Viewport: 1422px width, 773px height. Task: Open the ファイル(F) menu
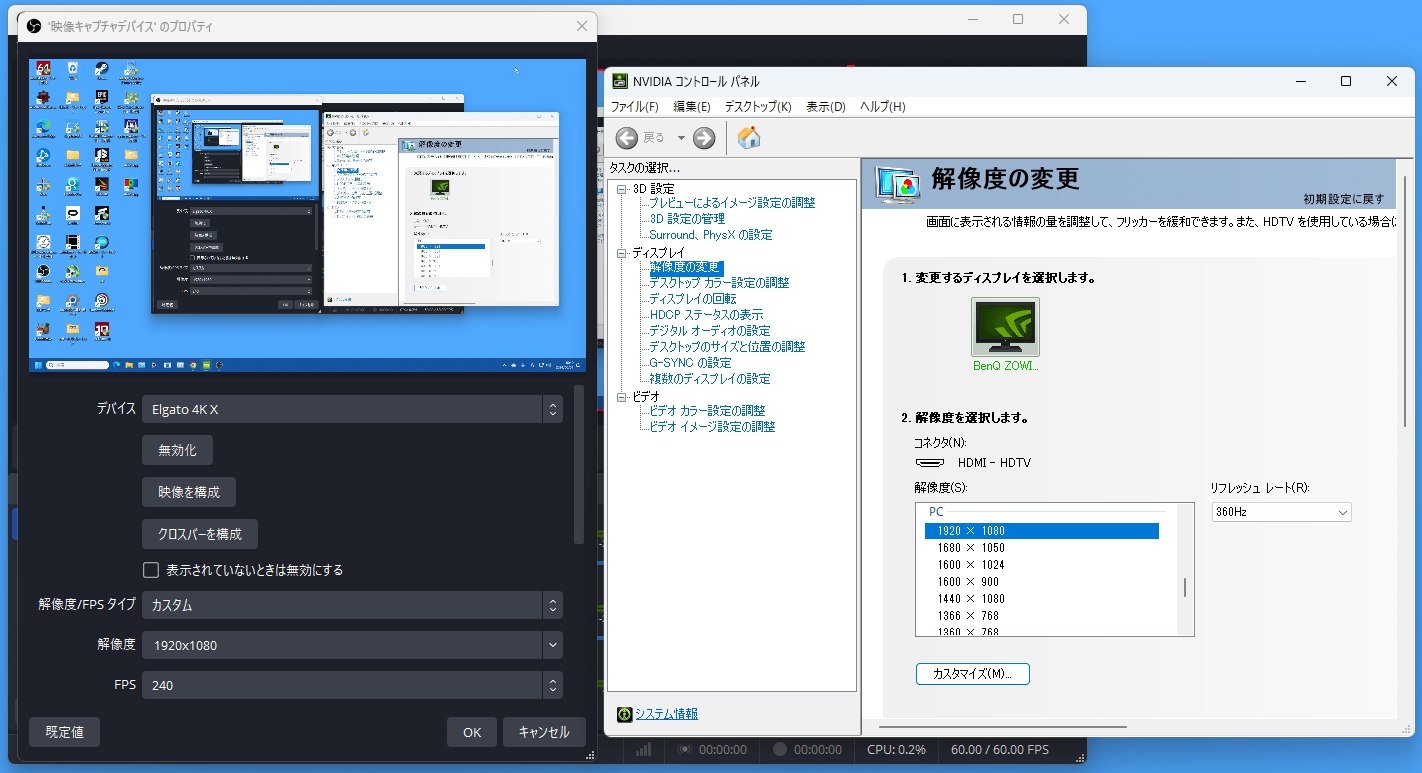(635, 107)
